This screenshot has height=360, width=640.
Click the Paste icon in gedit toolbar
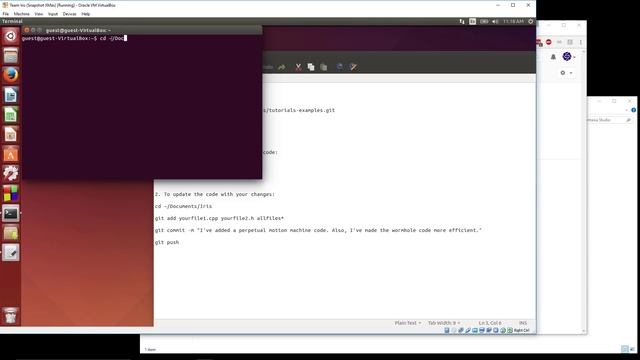pos(324,67)
